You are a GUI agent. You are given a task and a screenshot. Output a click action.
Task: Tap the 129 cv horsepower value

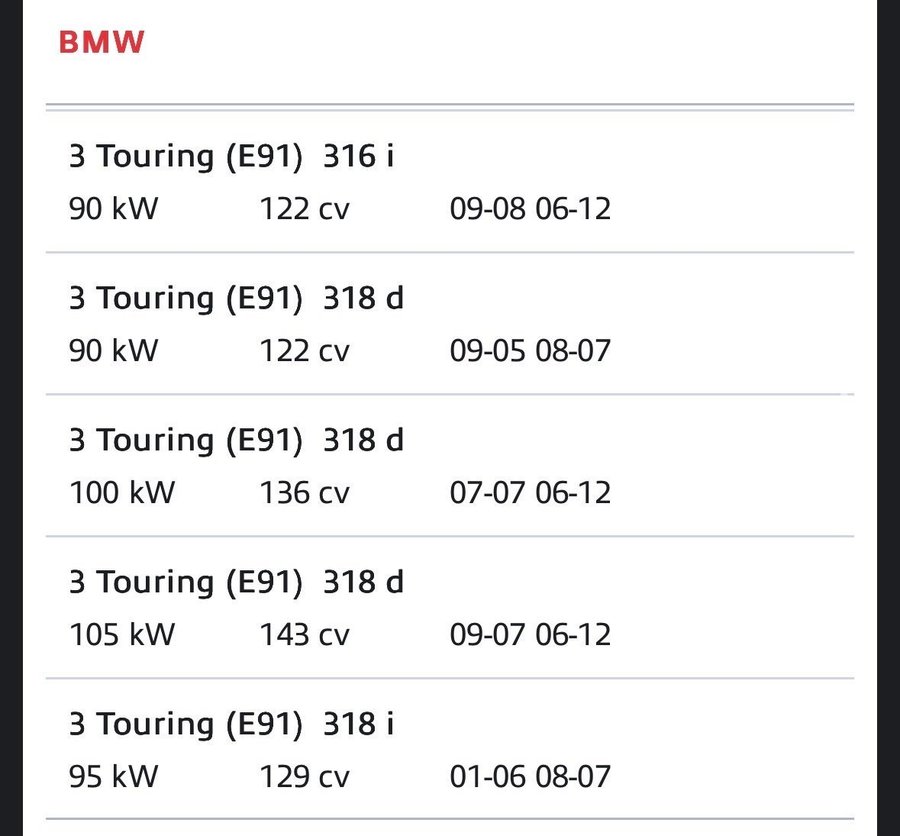pos(305,777)
